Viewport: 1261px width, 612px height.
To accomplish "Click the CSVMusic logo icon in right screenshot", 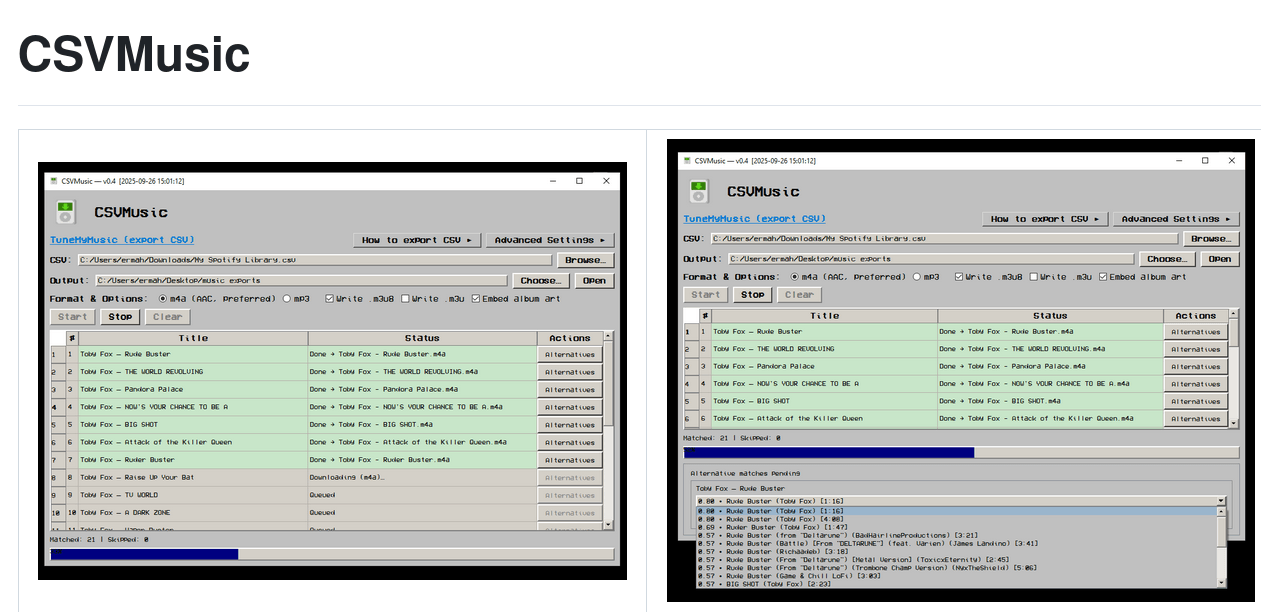I will [x=698, y=190].
